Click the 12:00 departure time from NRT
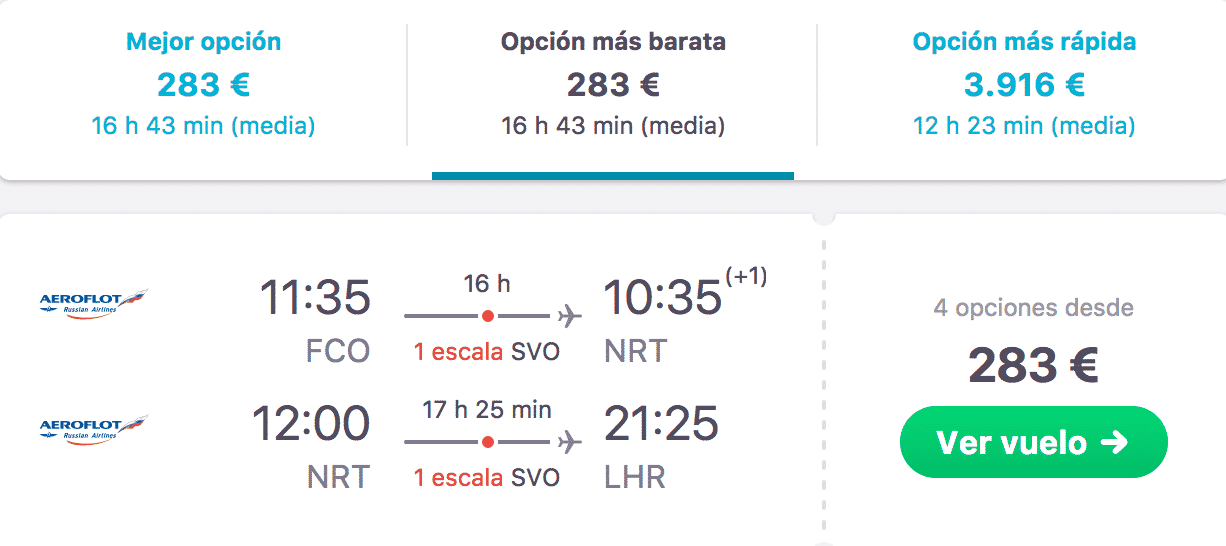This screenshot has height=546, width=1226. [311, 424]
